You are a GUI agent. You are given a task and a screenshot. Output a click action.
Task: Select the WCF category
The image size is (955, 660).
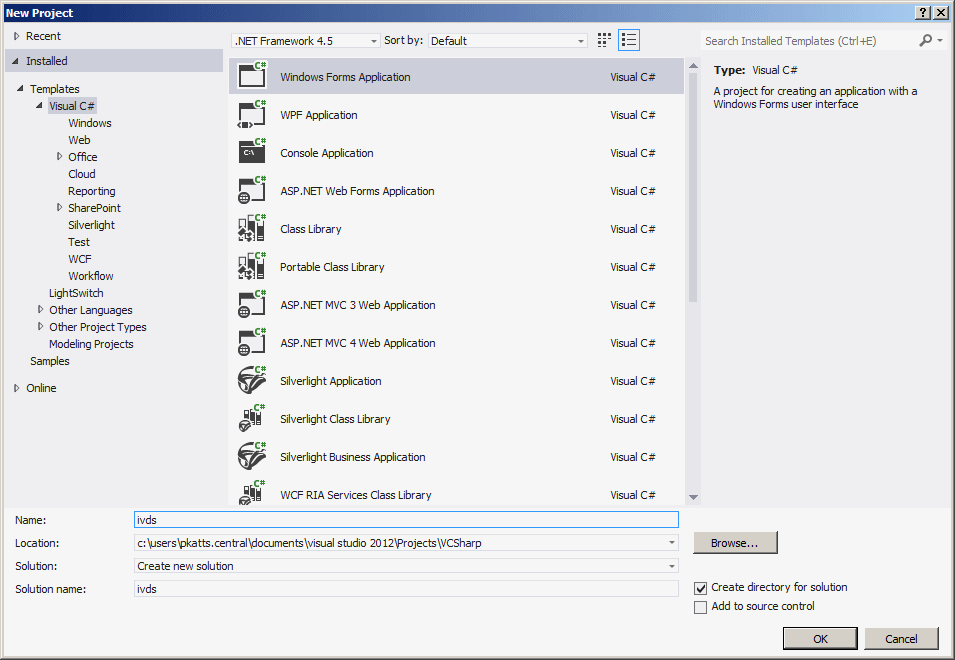pyautogui.click(x=80, y=259)
